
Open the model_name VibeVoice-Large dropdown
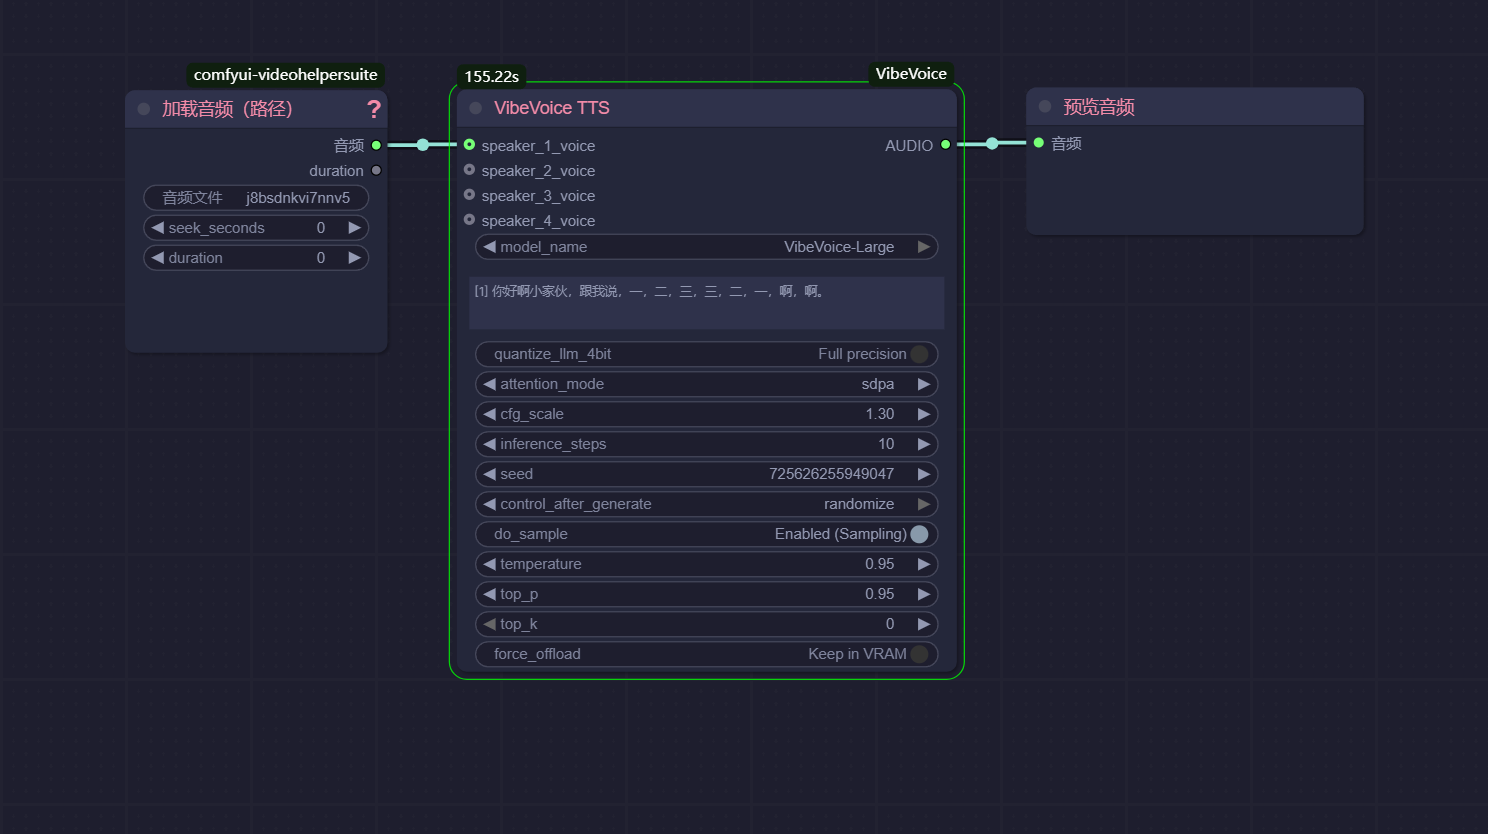click(706, 247)
